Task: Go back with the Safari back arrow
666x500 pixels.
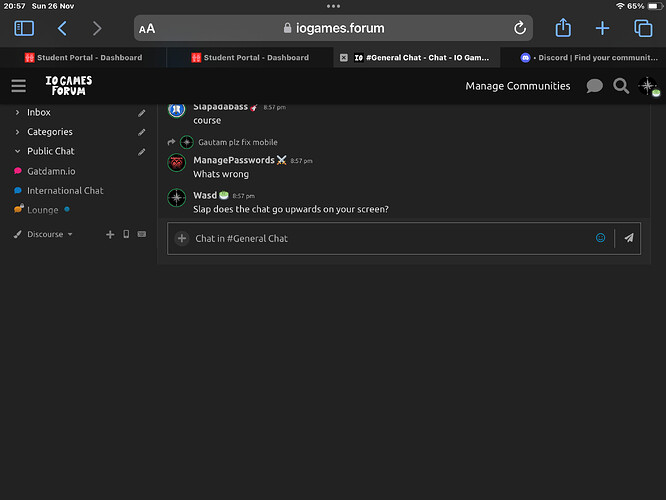Action: [x=62, y=28]
